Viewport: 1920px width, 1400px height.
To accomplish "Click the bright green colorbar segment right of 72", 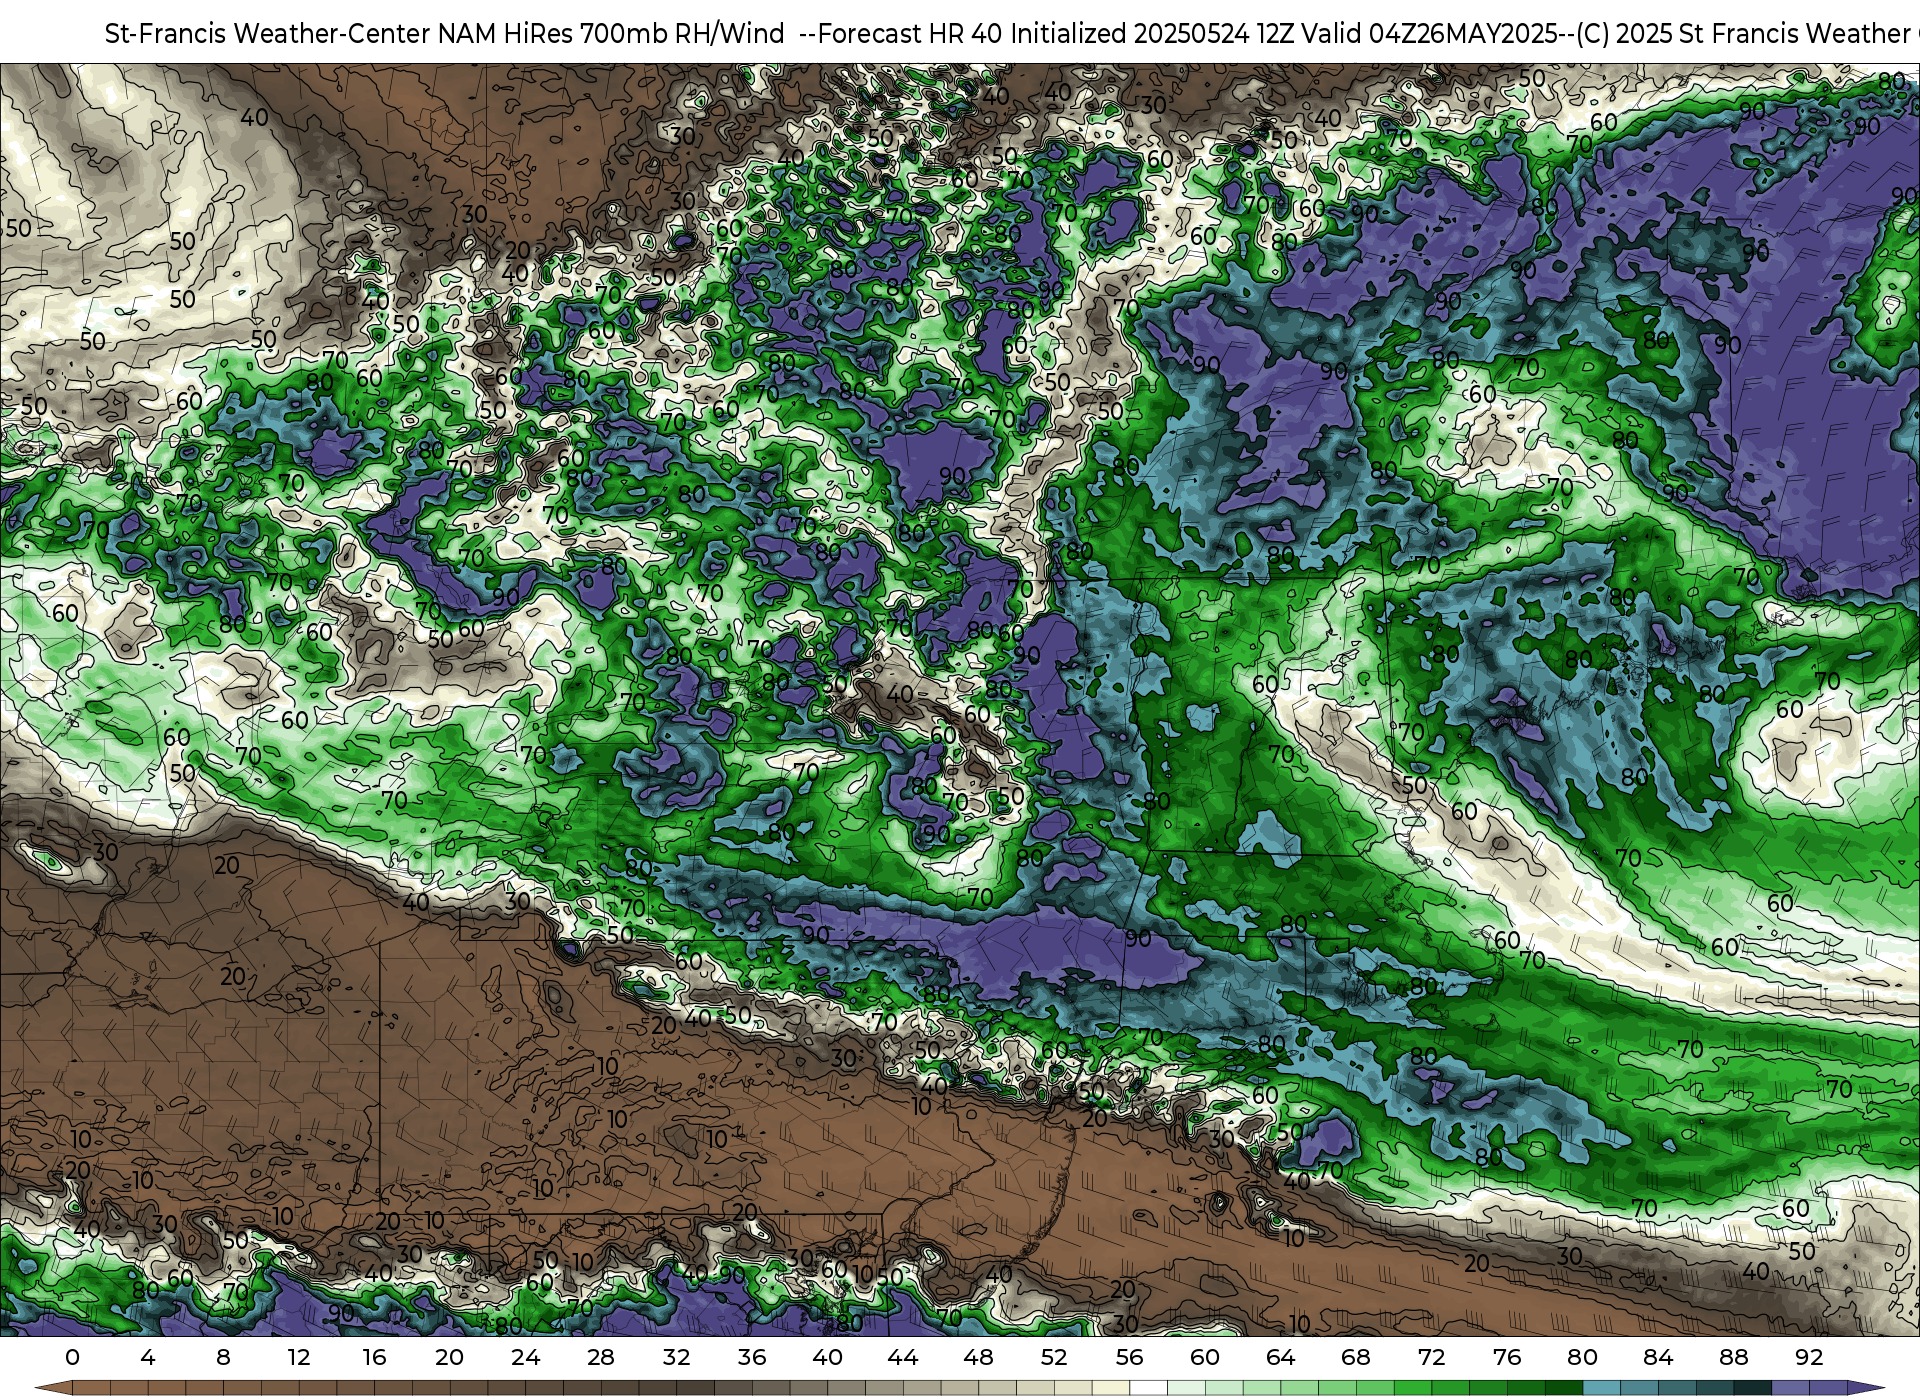I will click(1450, 1388).
